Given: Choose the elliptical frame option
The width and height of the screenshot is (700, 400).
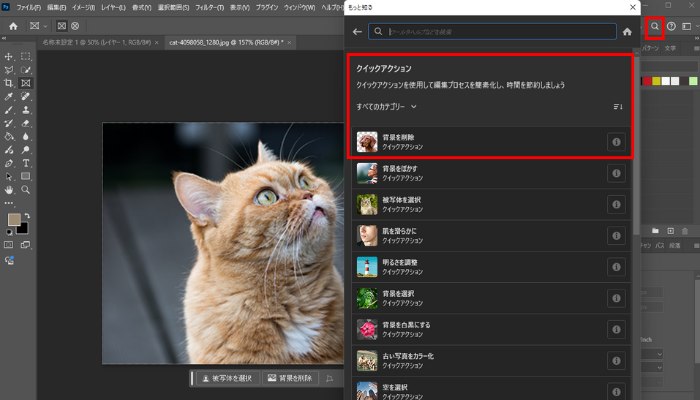Looking at the screenshot, I should tap(75, 26).
